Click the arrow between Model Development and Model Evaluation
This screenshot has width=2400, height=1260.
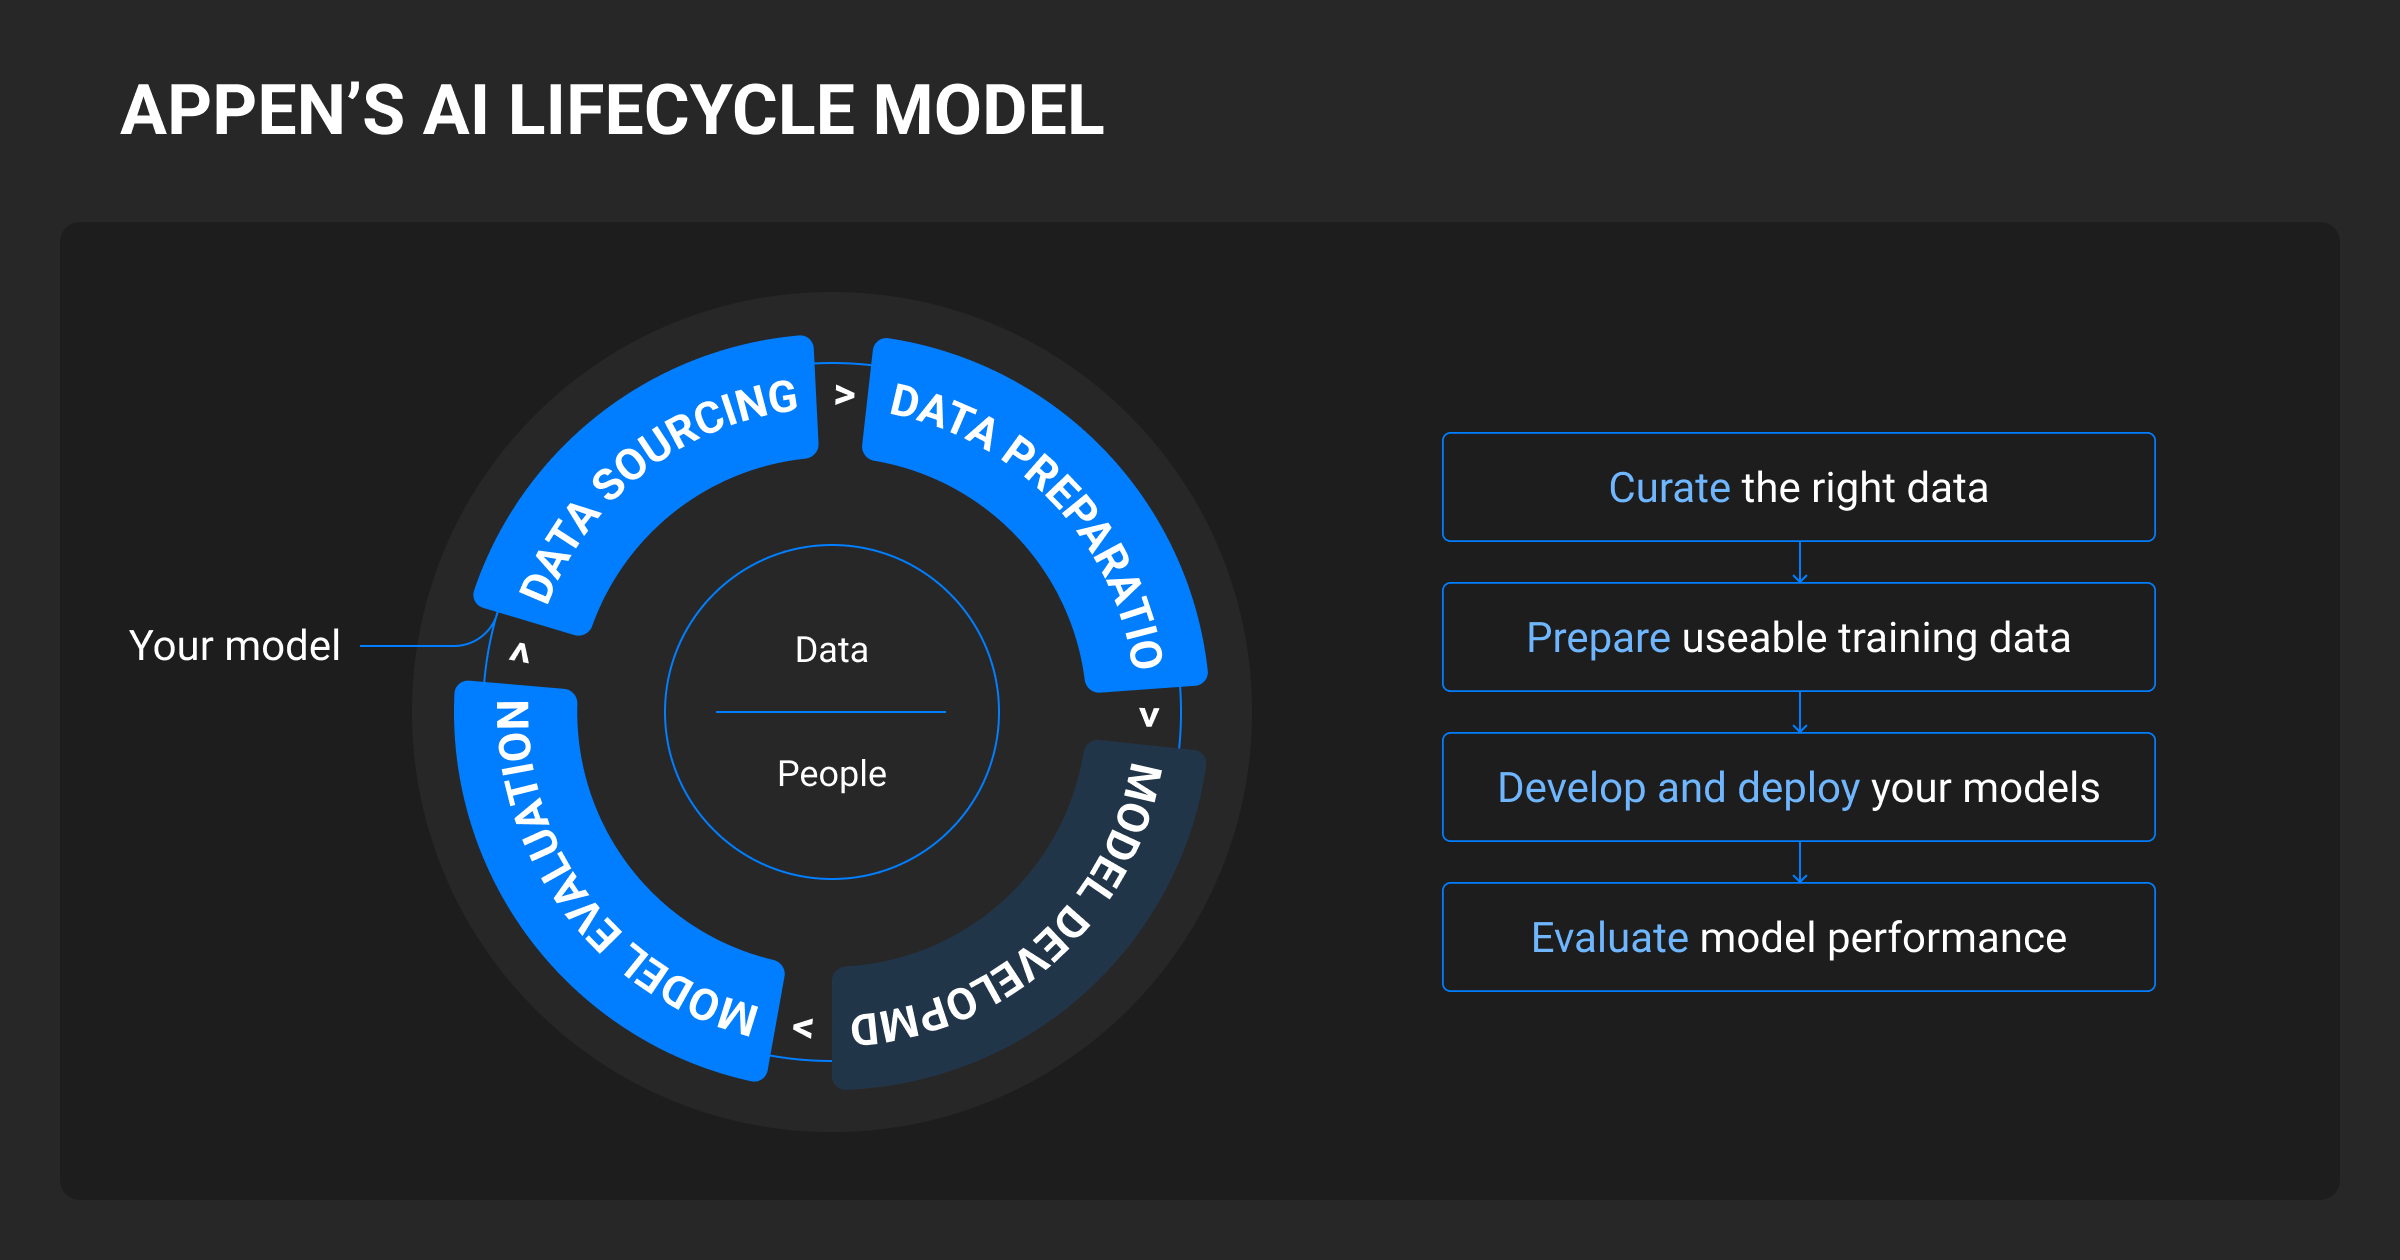[x=802, y=1027]
